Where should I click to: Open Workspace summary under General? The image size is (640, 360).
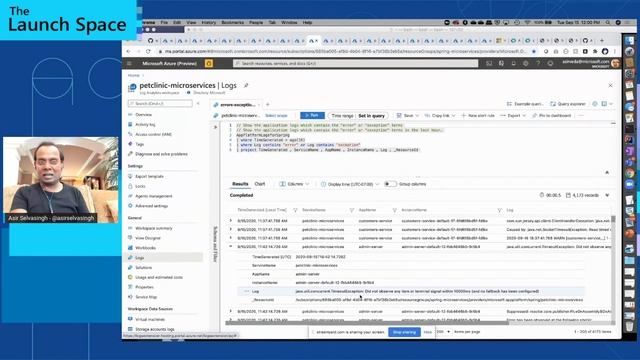pyautogui.click(x=153, y=228)
